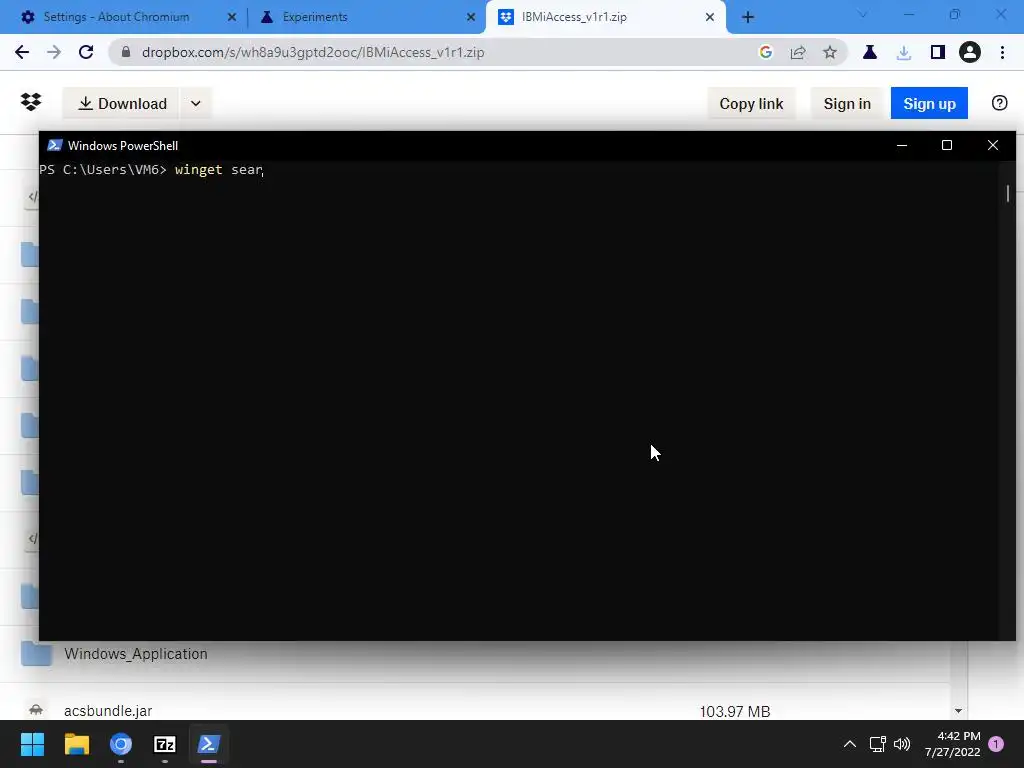Open the profile avatar menu
This screenshot has height=768, width=1024.
[x=970, y=52]
